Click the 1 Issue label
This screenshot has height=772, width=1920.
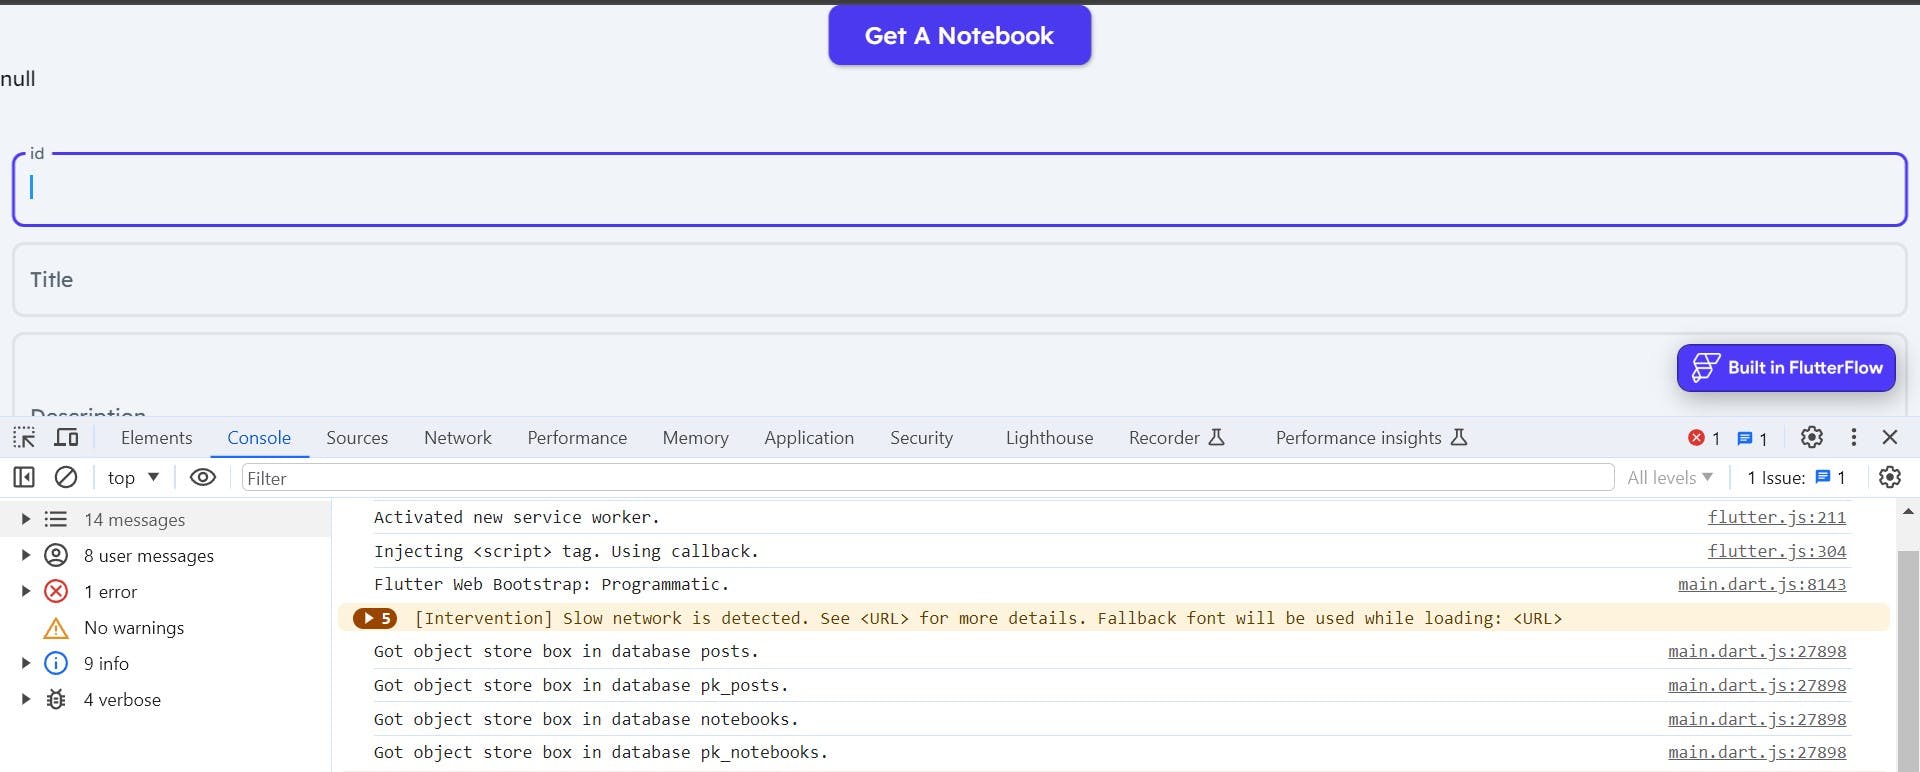(1776, 478)
